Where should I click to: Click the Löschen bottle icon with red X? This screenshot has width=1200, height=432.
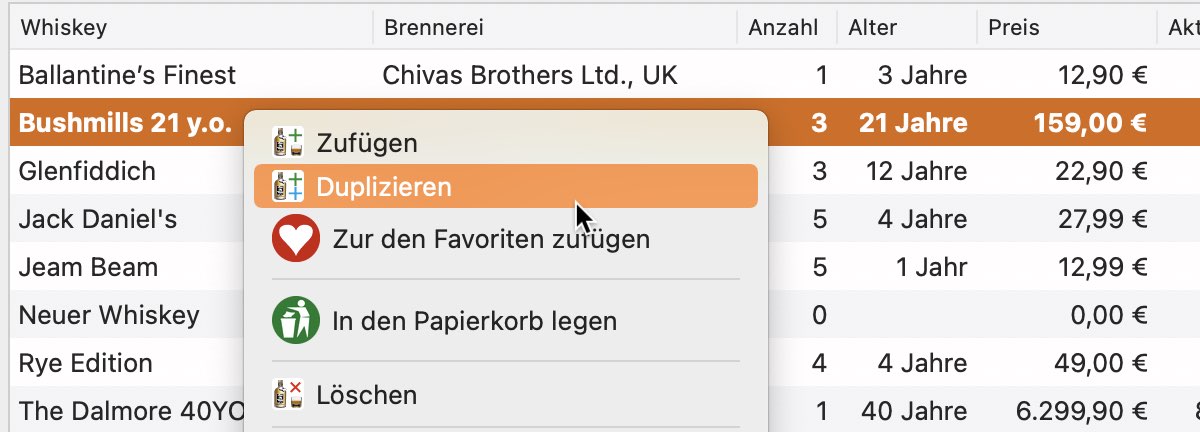(x=289, y=394)
